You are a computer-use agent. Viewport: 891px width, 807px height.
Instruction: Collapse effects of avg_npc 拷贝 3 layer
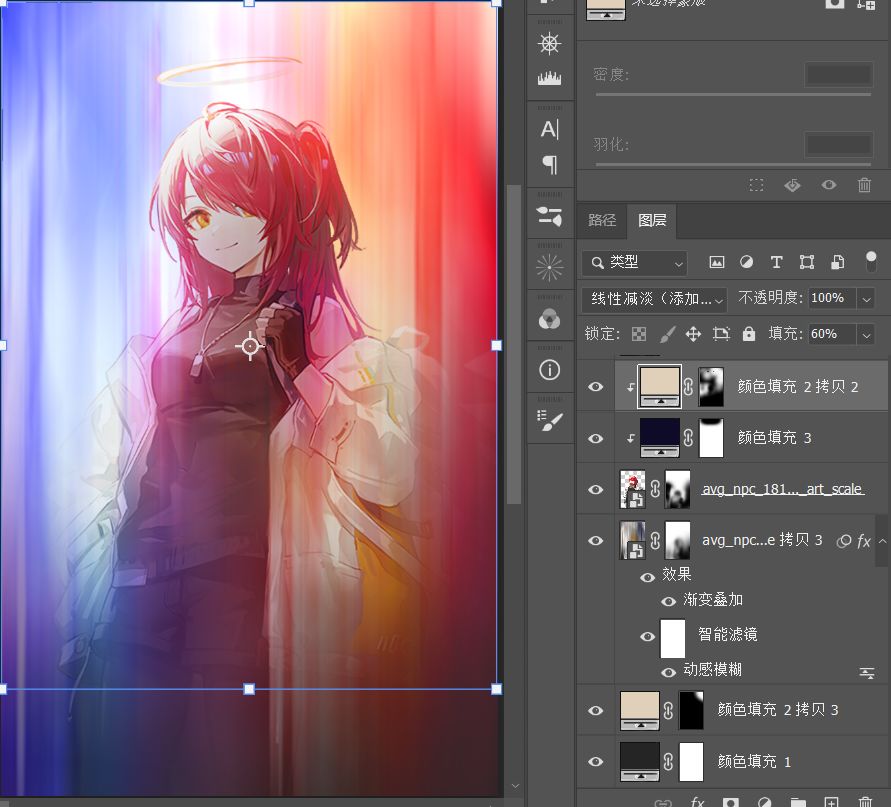(882, 541)
